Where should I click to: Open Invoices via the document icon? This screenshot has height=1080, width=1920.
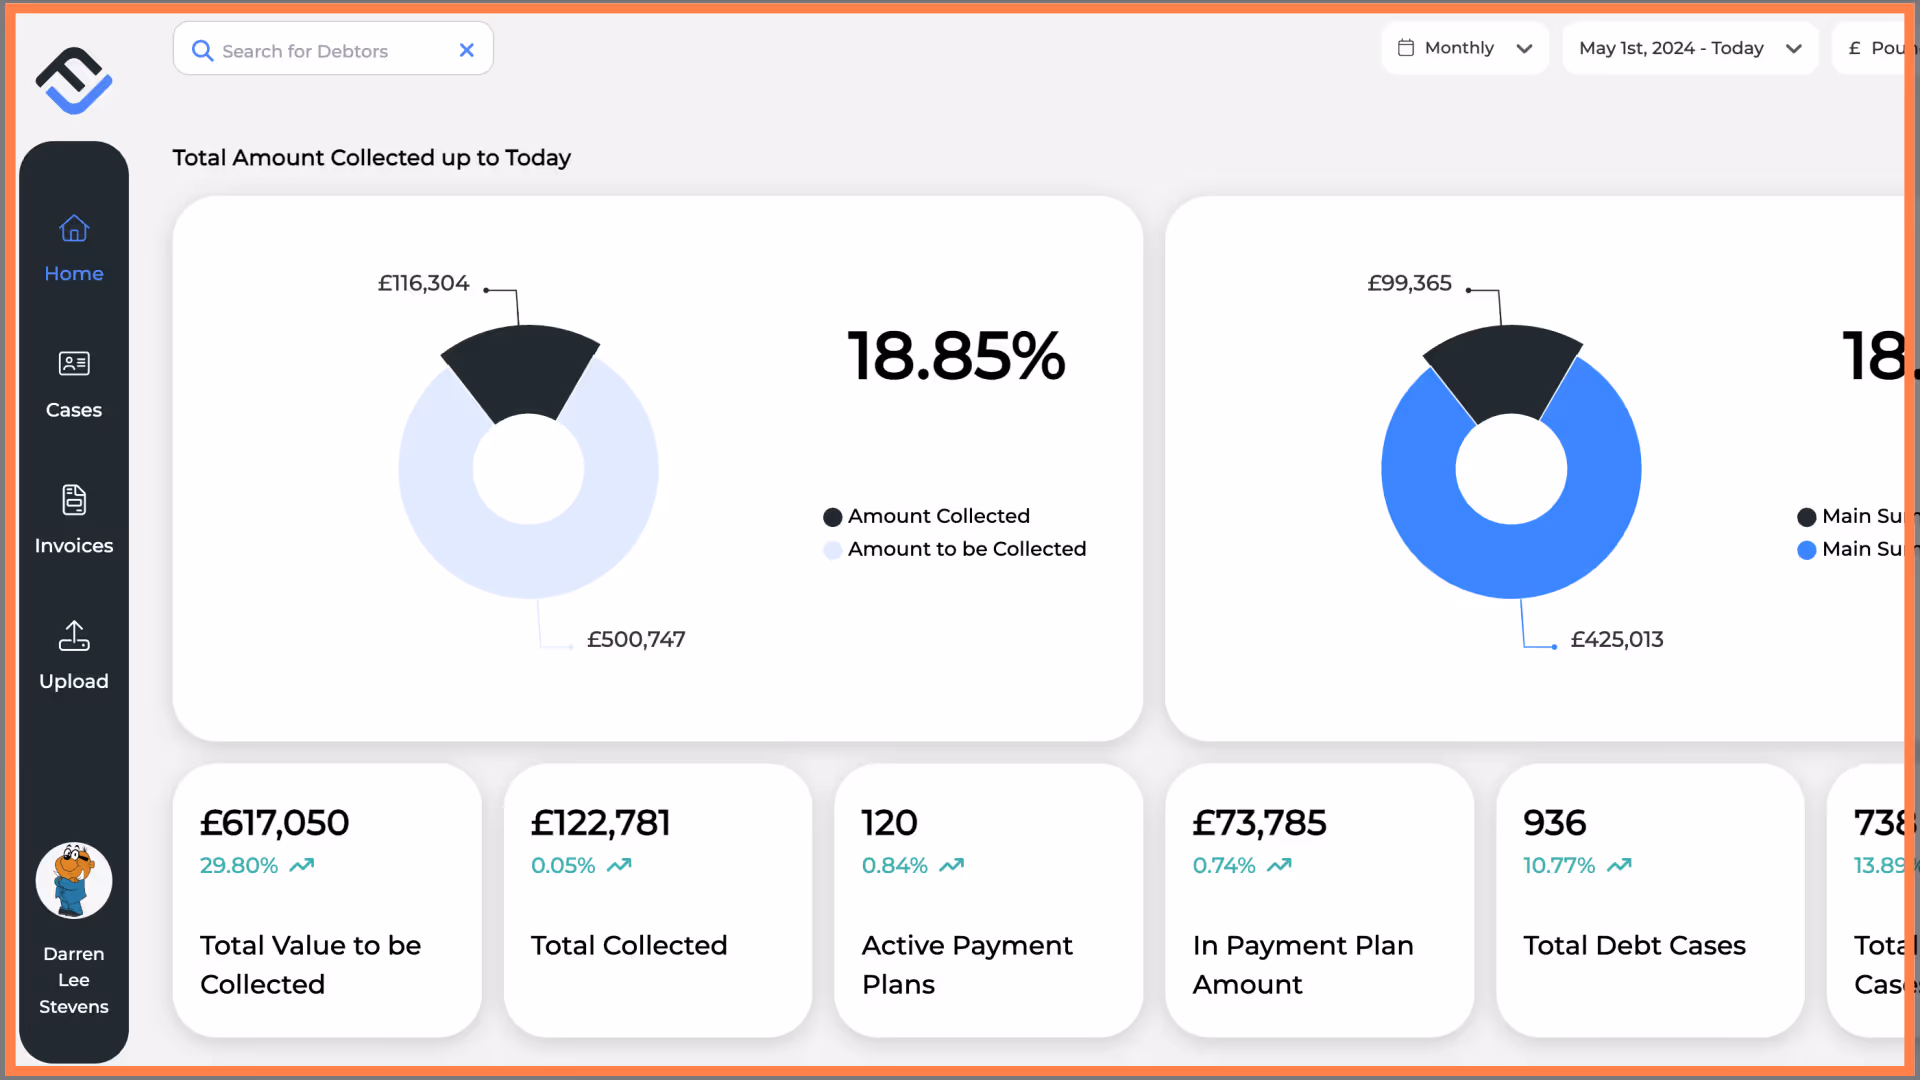(x=74, y=500)
